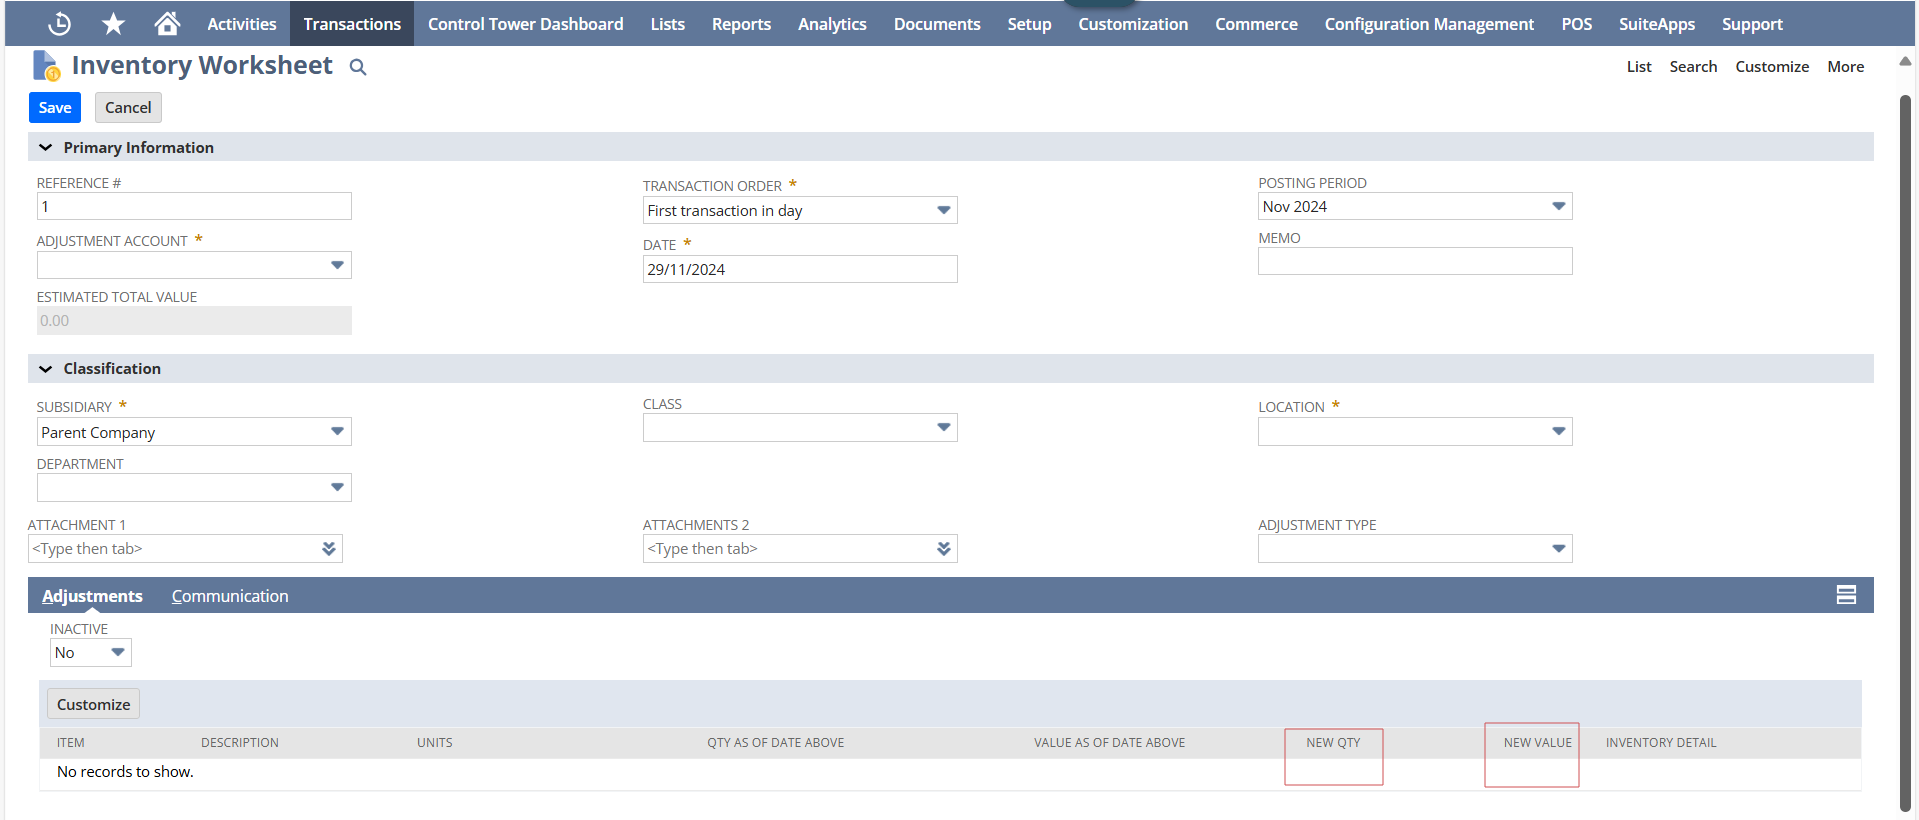Click the search magnifier beside Inventory Worksheet
The height and width of the screenshot is (820, 1919).
point(358,67)
